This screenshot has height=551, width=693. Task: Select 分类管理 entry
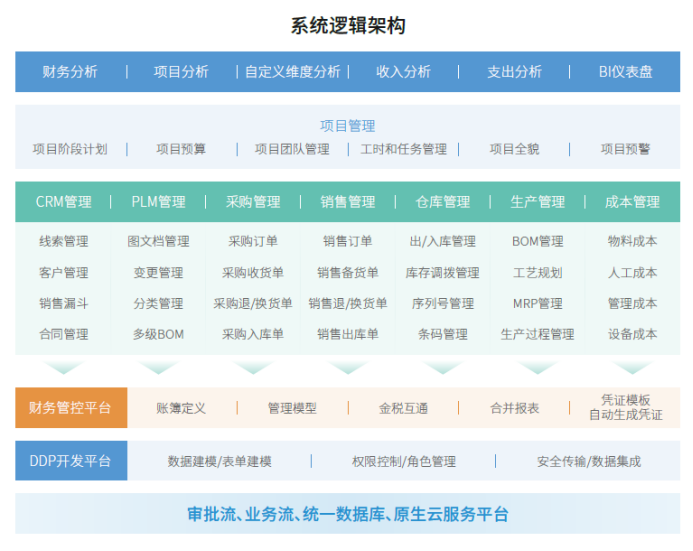click(x=158, y=304)
